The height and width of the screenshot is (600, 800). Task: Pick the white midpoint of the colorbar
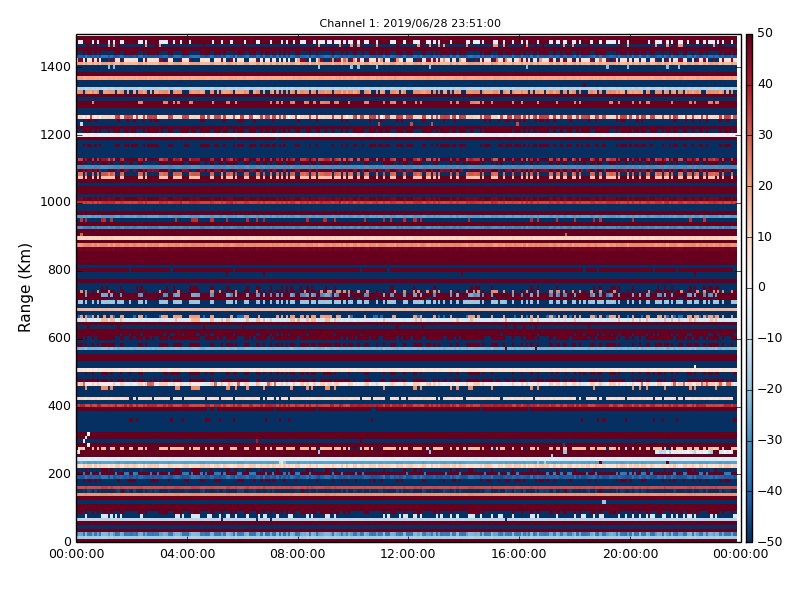(x=749, y=288)
